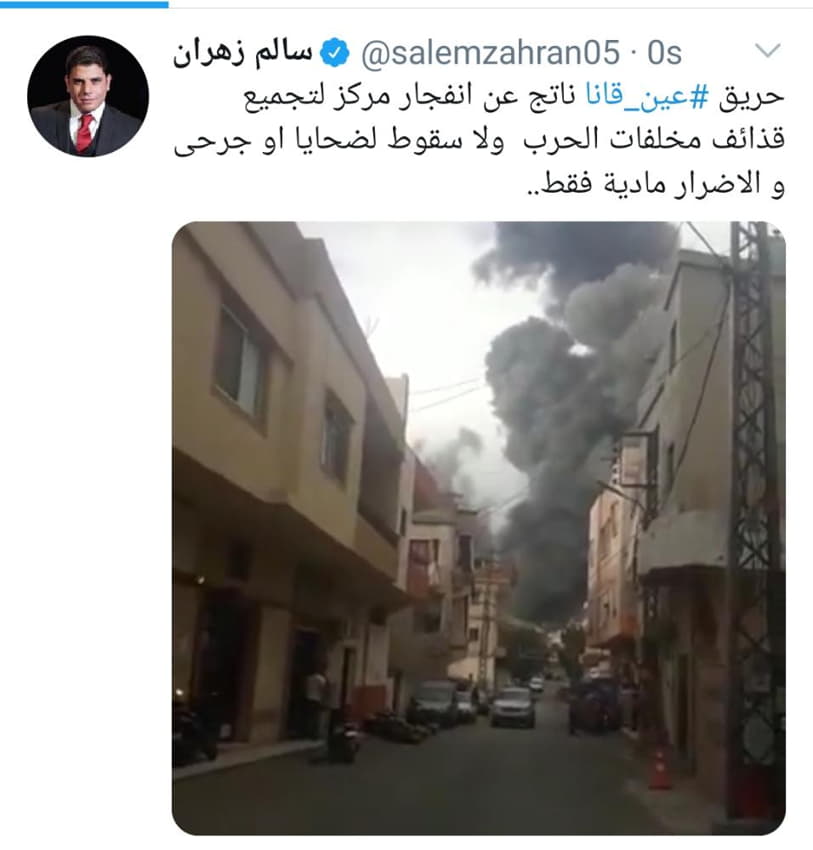Click the blue verified badge
The width and height of the screenshot is (813, 850).
[334, 53]
